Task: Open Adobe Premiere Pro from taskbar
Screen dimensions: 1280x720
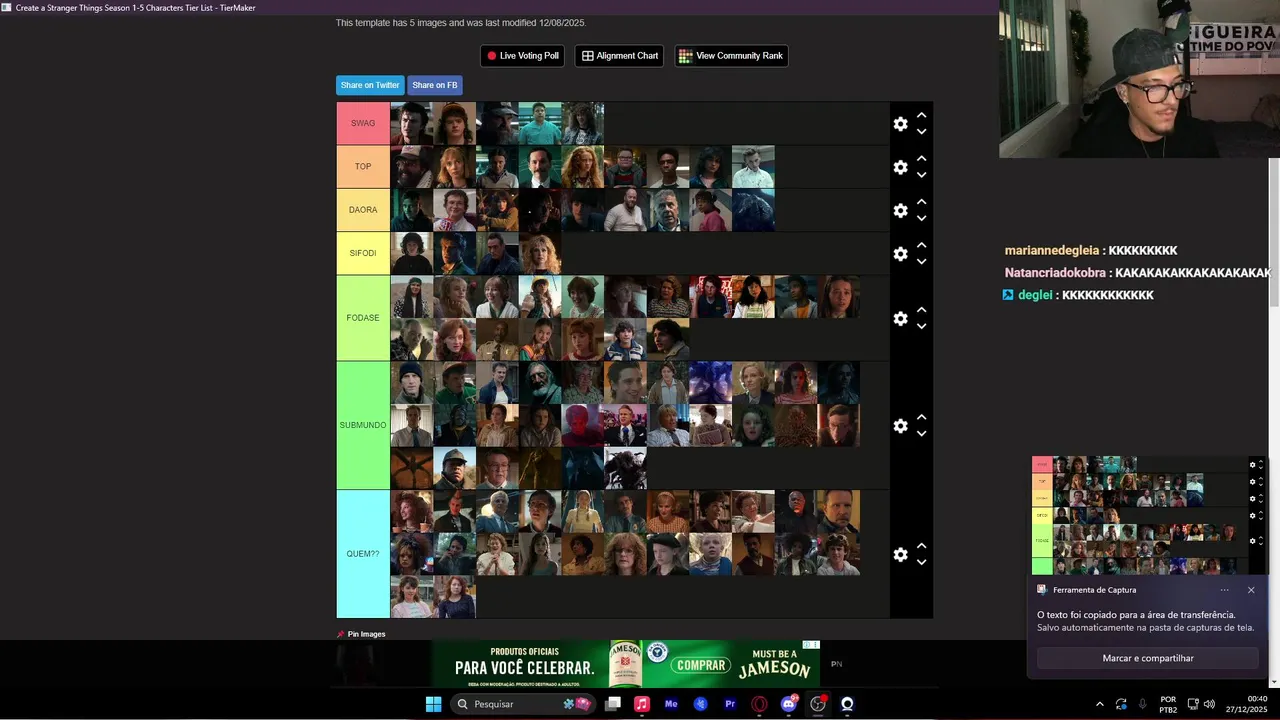Action: tap(730, 704)
